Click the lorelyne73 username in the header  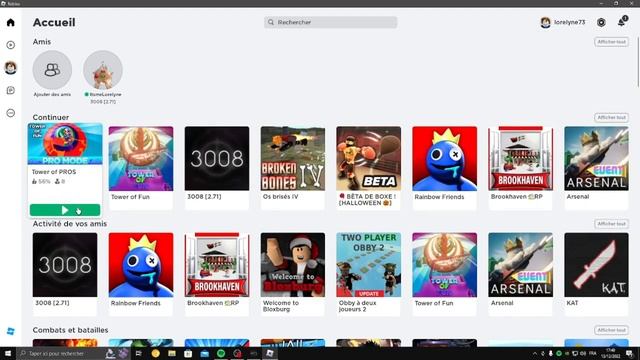click(569, 22)
